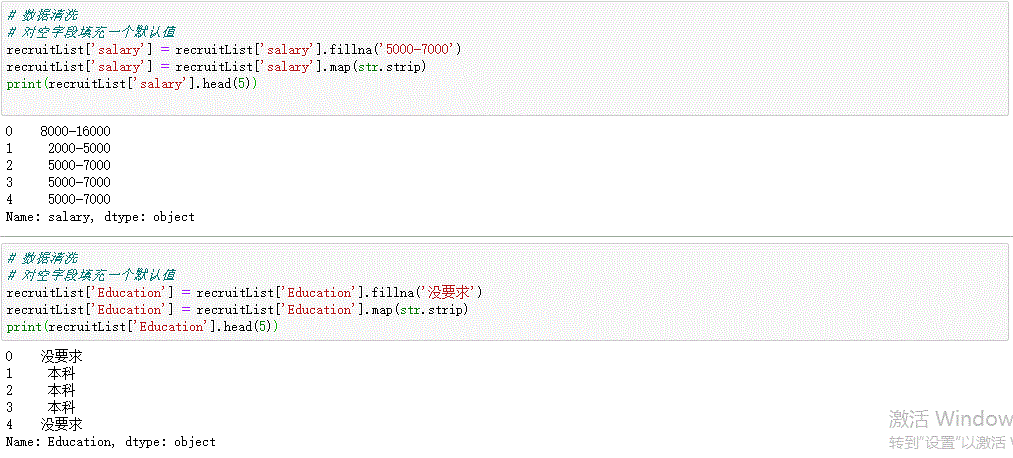Click the 本科 output at index 1
The width and height of the screenshot is (1013, 458).
click(x=61, y=373)
